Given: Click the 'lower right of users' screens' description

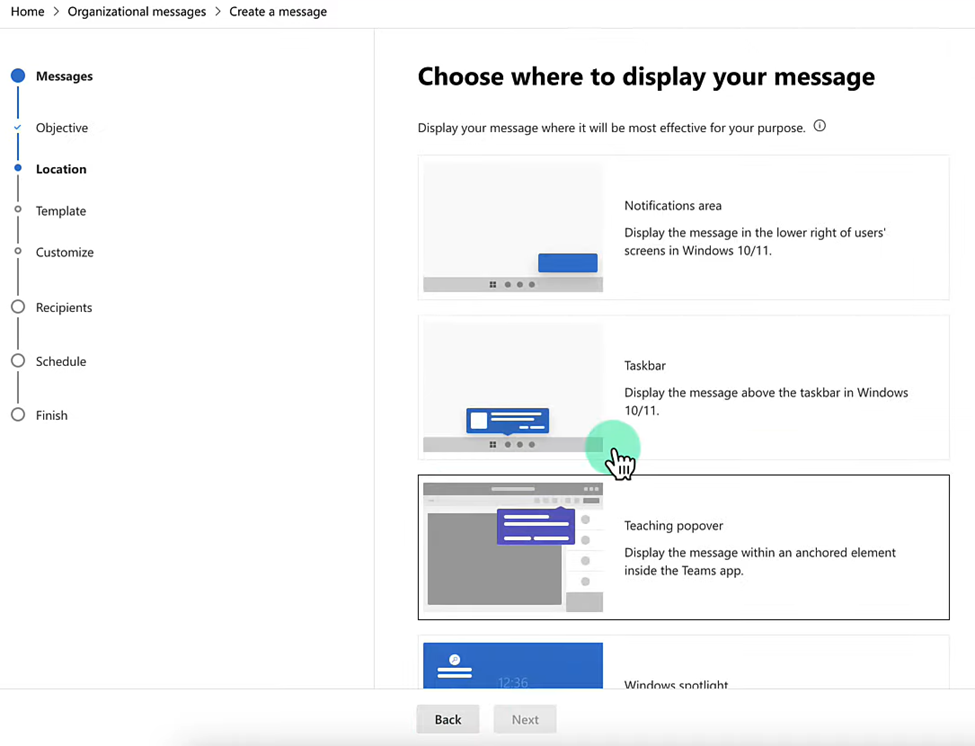Looking at the screenshot, I should [755, 242].
